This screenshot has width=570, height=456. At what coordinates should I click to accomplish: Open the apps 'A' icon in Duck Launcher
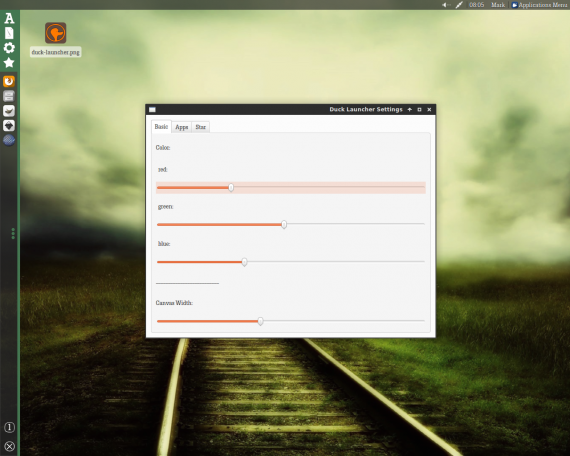click(9, 18)
